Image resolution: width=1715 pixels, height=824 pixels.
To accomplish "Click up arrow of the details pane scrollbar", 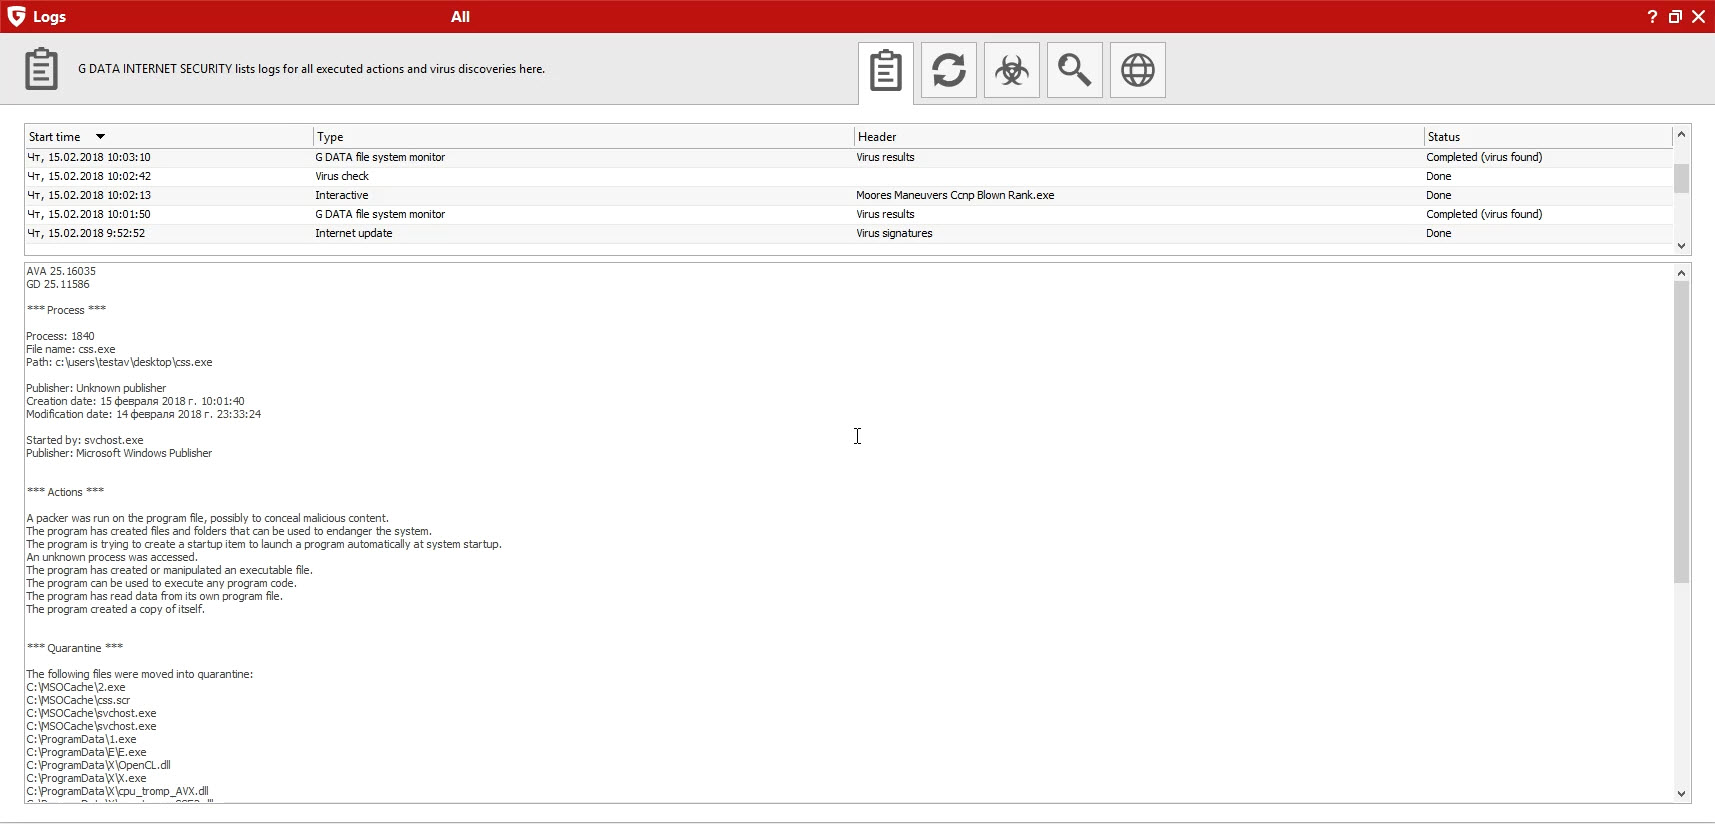I will pyautogui.click(x=1681, y=273).
